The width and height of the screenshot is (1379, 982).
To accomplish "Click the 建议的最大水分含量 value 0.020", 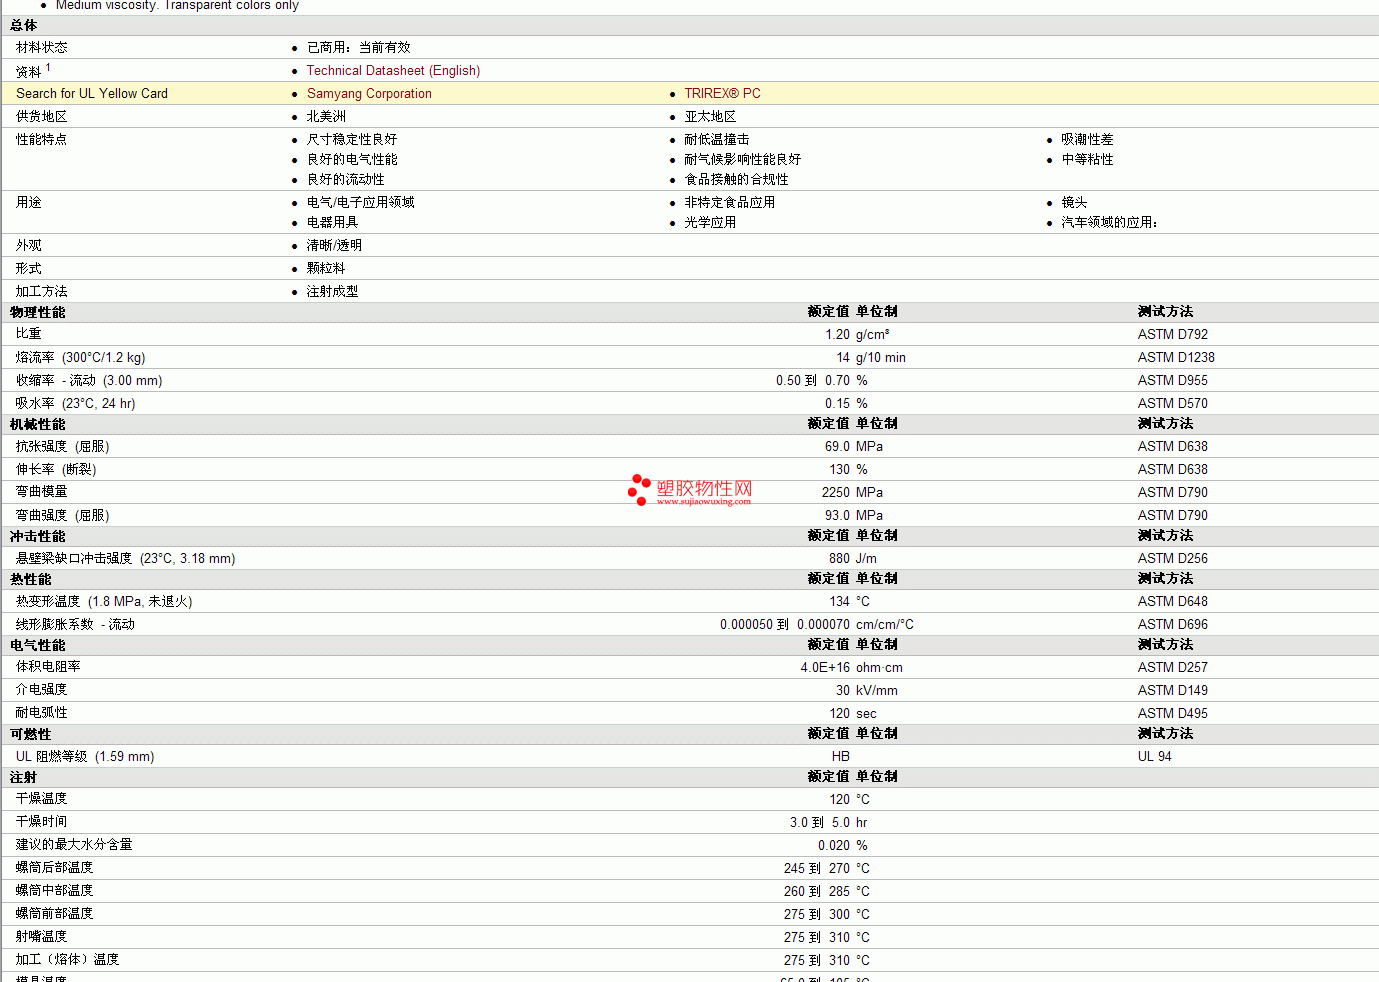I will tap(834, 846).
